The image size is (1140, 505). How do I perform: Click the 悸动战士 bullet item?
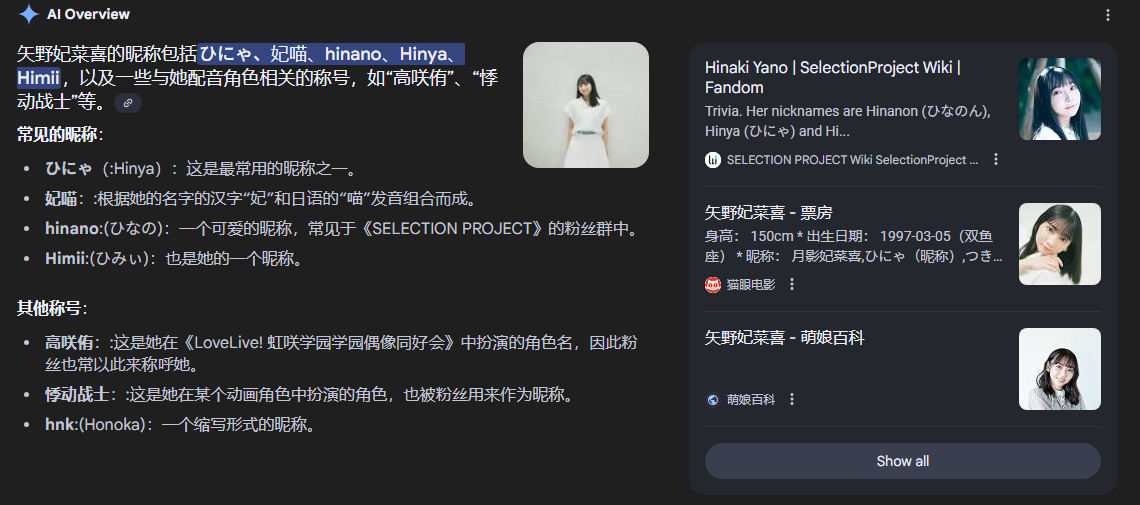click(x=310, y=395)
